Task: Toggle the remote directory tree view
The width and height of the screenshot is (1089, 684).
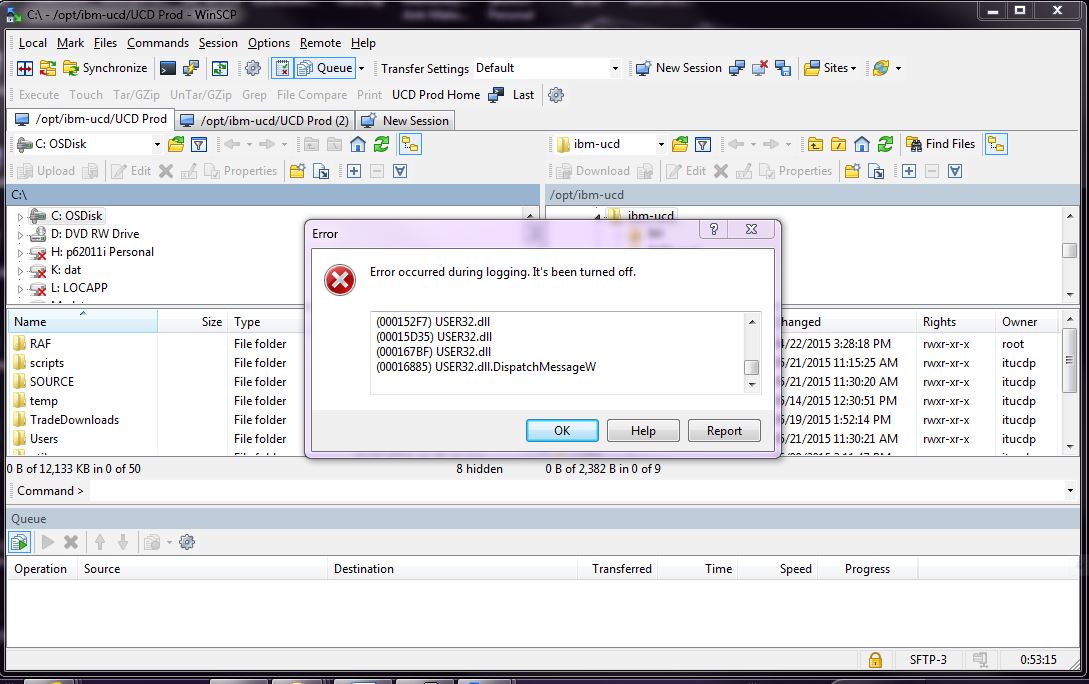Action: (x=995, y=144)
